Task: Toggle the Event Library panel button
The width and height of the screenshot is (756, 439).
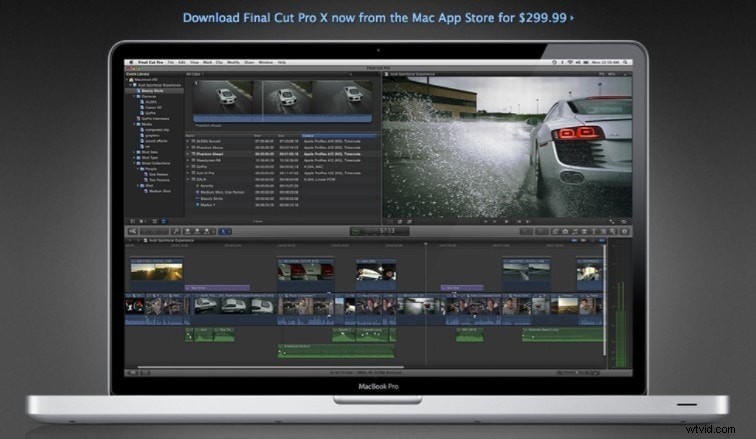Action: 133,221
